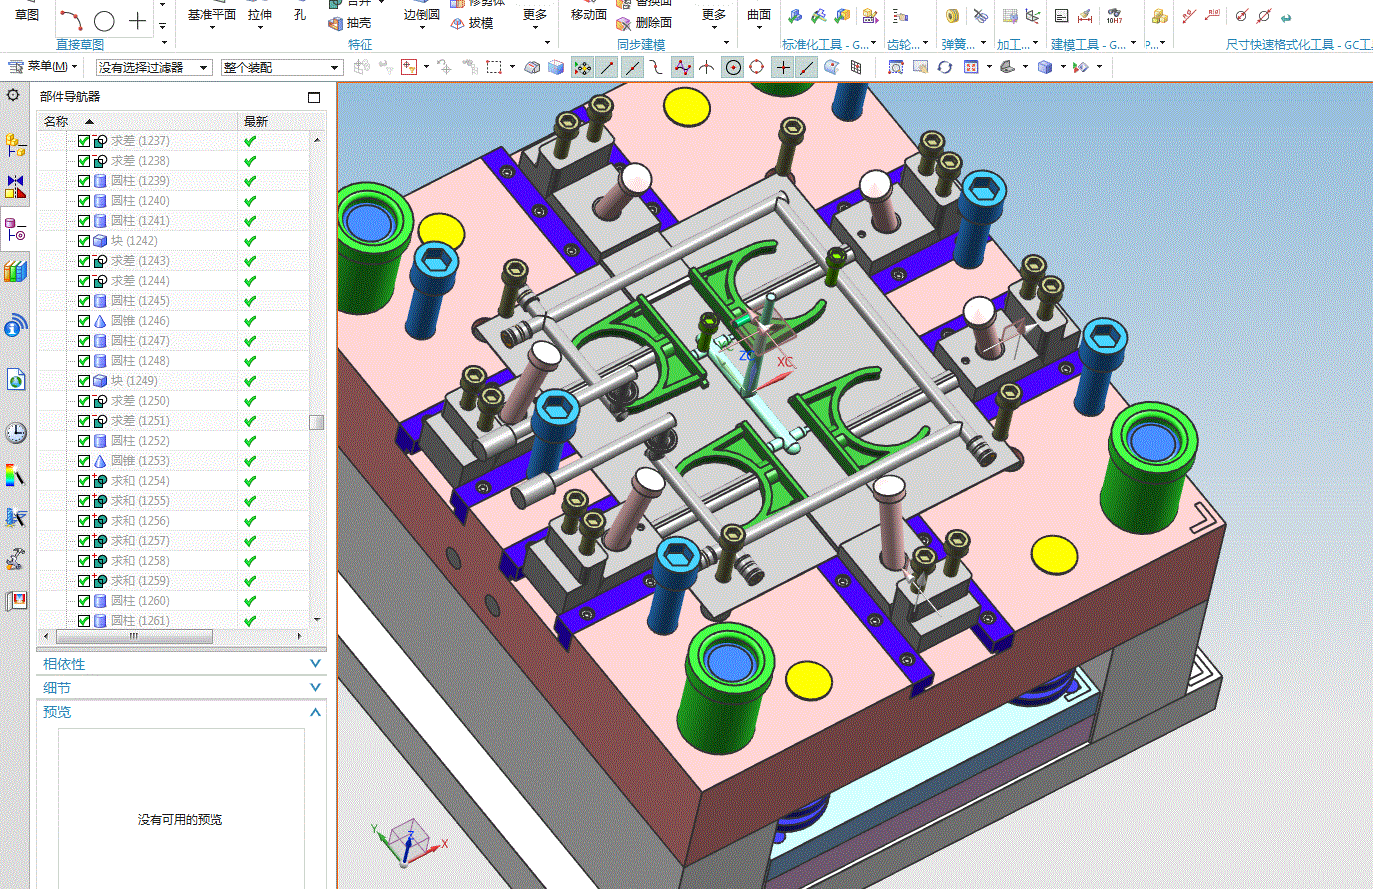Click the rotate view icon in view toolbar
The height and width of the screenshot is (889, 1373).
tap(944, 67)
